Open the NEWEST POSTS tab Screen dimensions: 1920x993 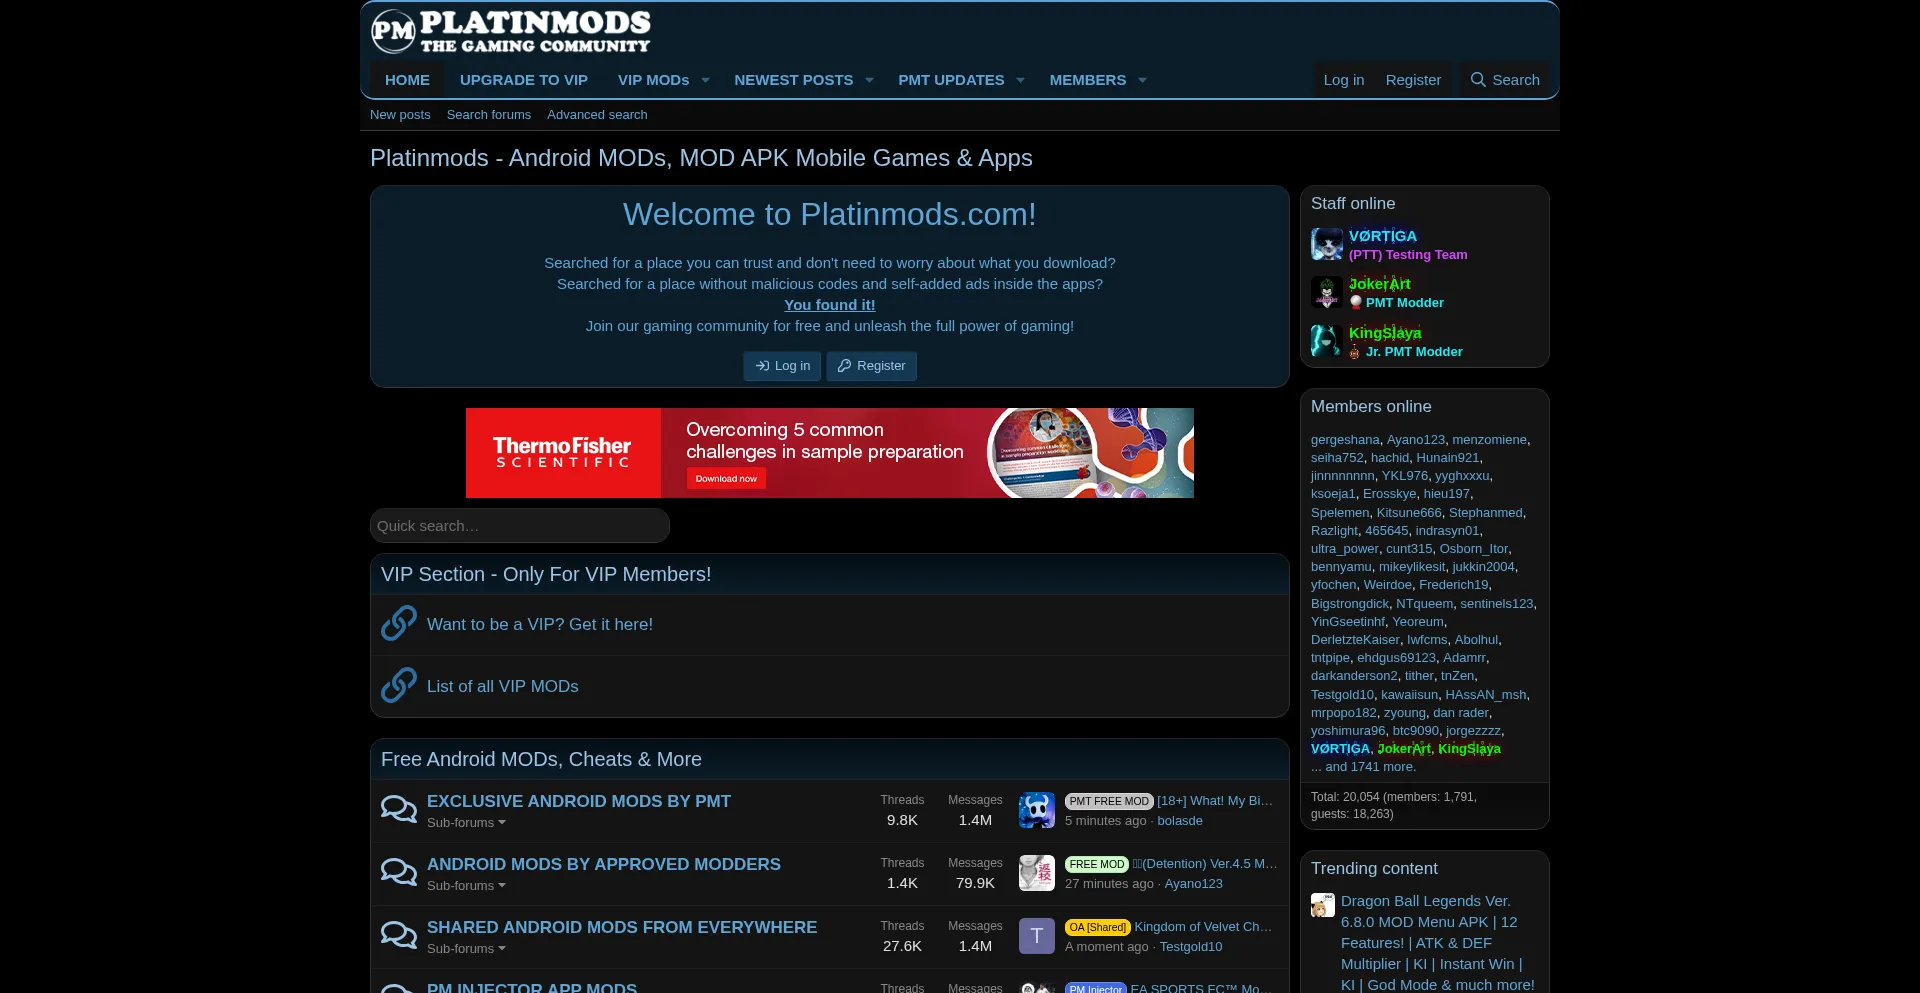point(794,80)
